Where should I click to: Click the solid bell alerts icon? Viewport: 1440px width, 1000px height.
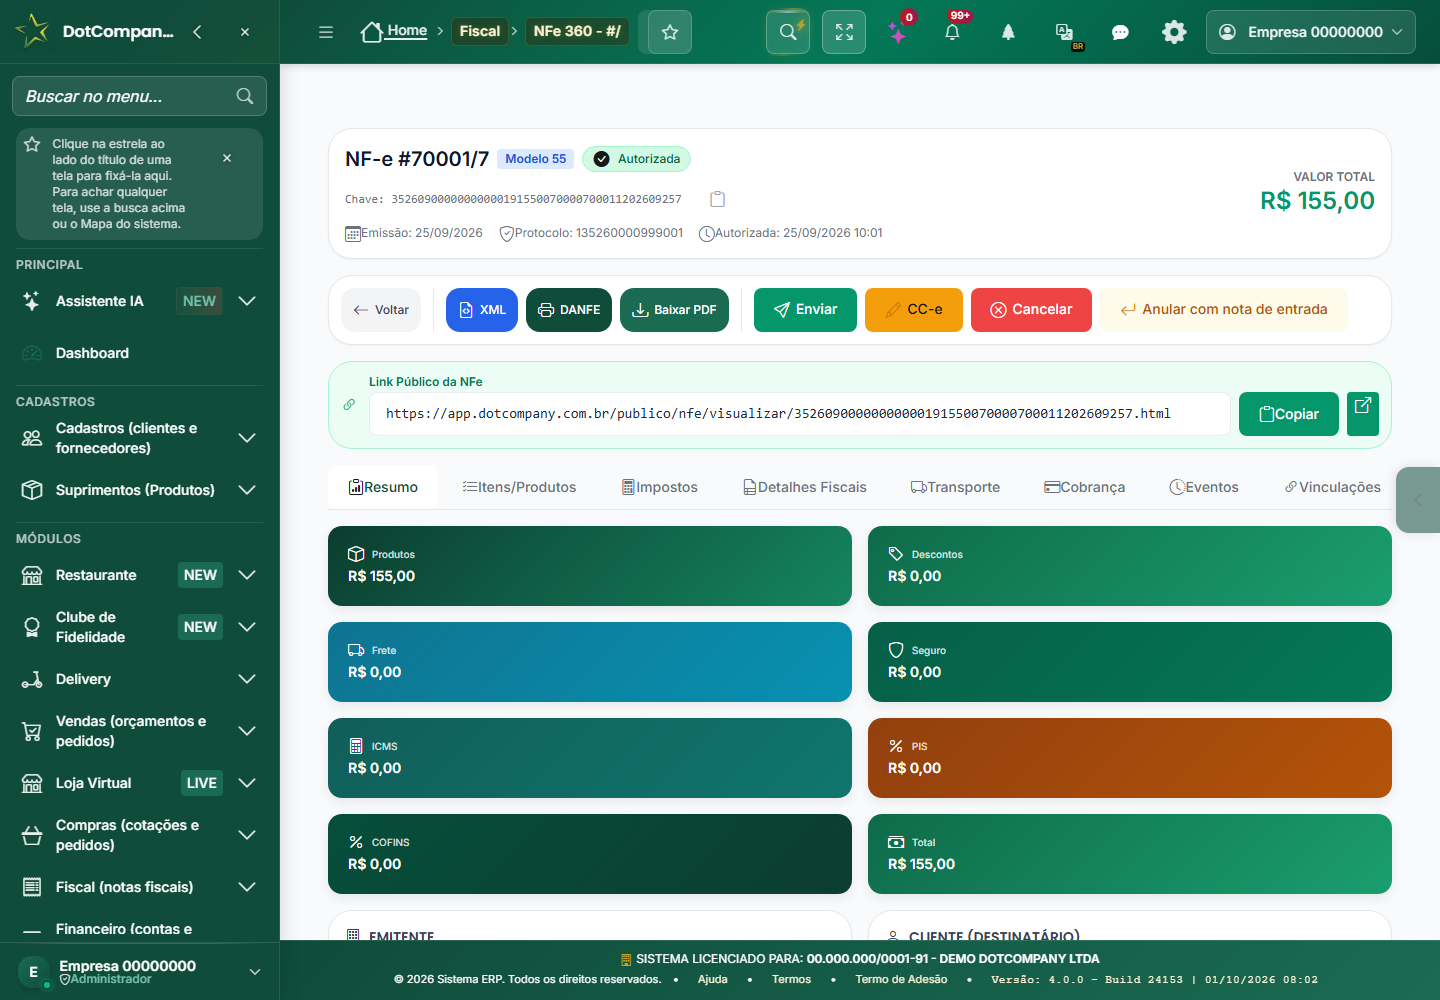pos(1008,32)
